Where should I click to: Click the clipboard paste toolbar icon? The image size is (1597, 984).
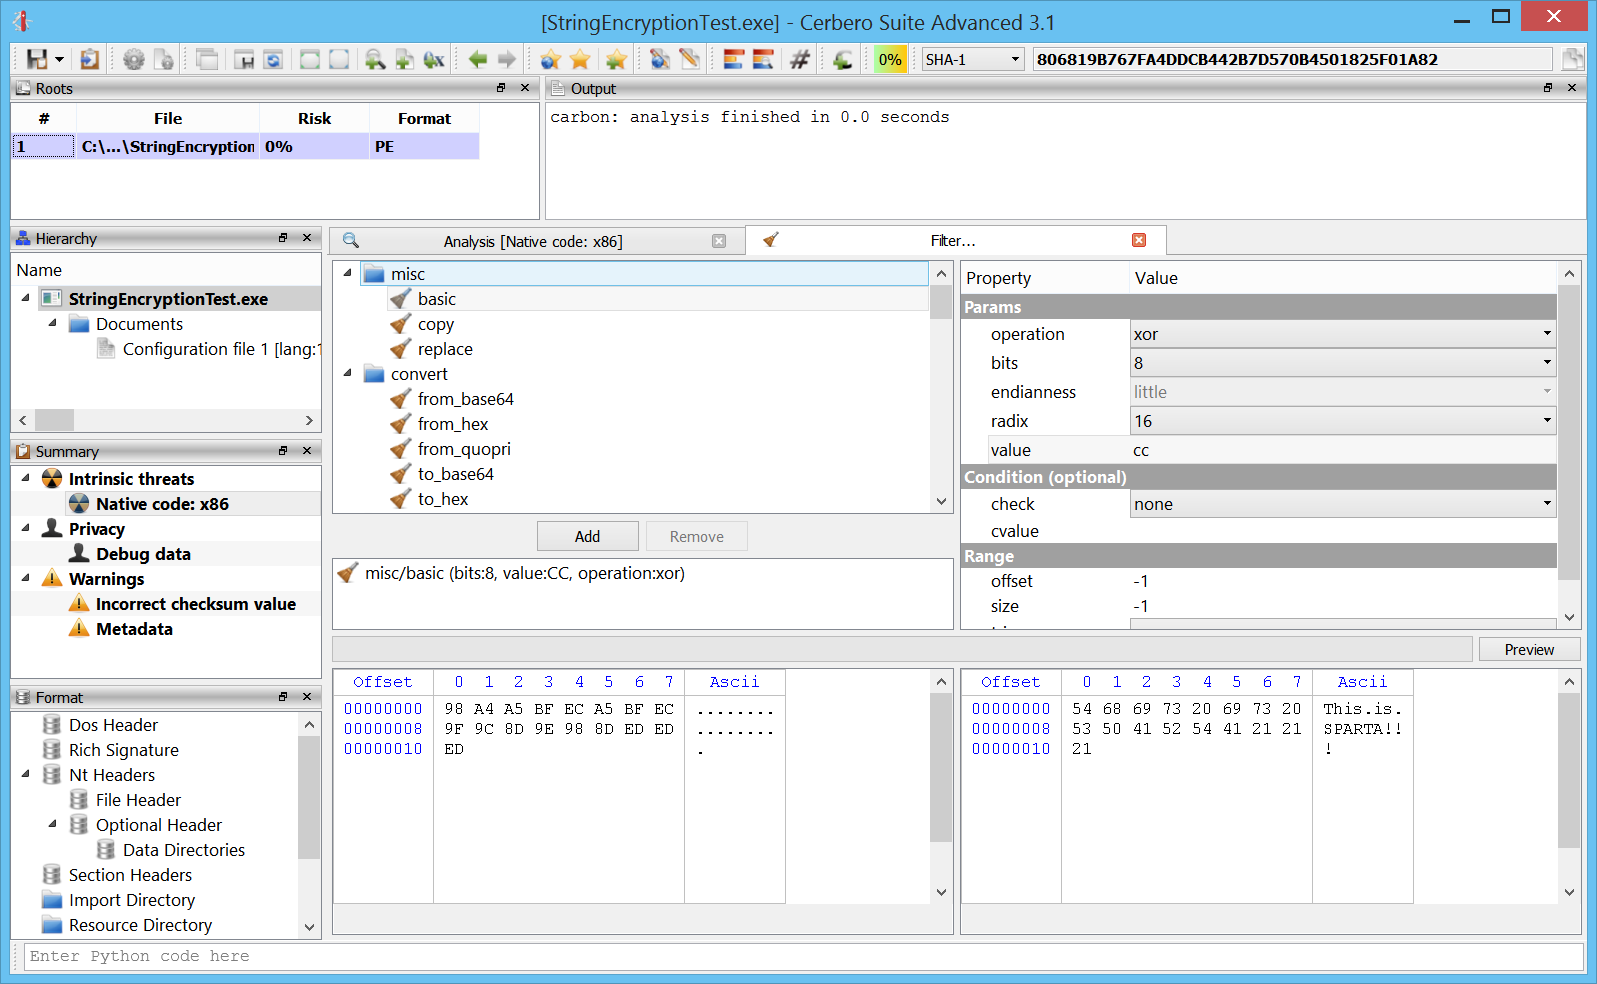tap(90, 59)
